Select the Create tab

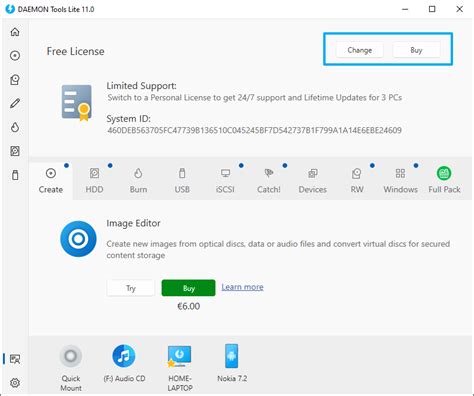[x=51, y=181]
